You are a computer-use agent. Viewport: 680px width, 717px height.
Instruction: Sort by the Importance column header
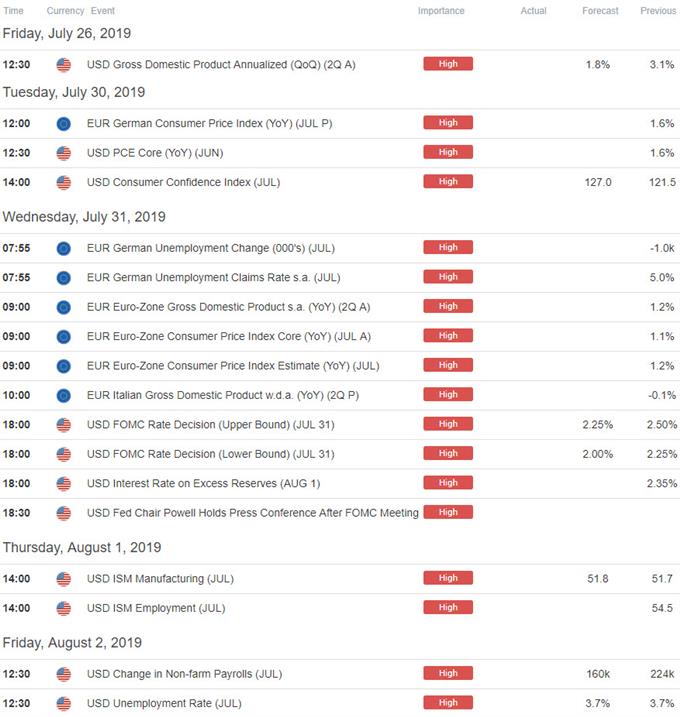click(x=441, y=11)
